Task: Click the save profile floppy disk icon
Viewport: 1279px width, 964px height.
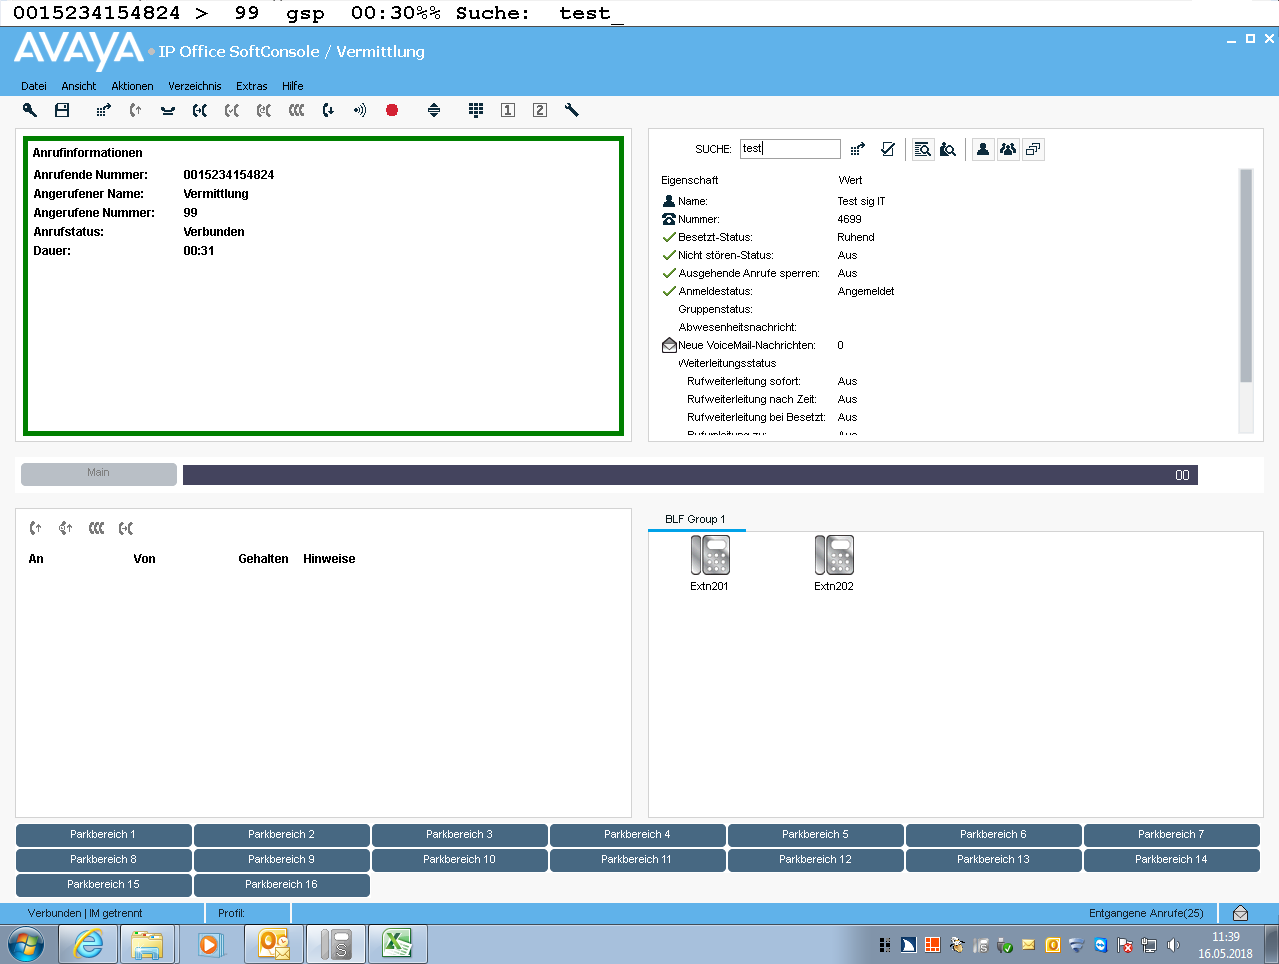Action: pyautogui.click(x=62, y=110)
